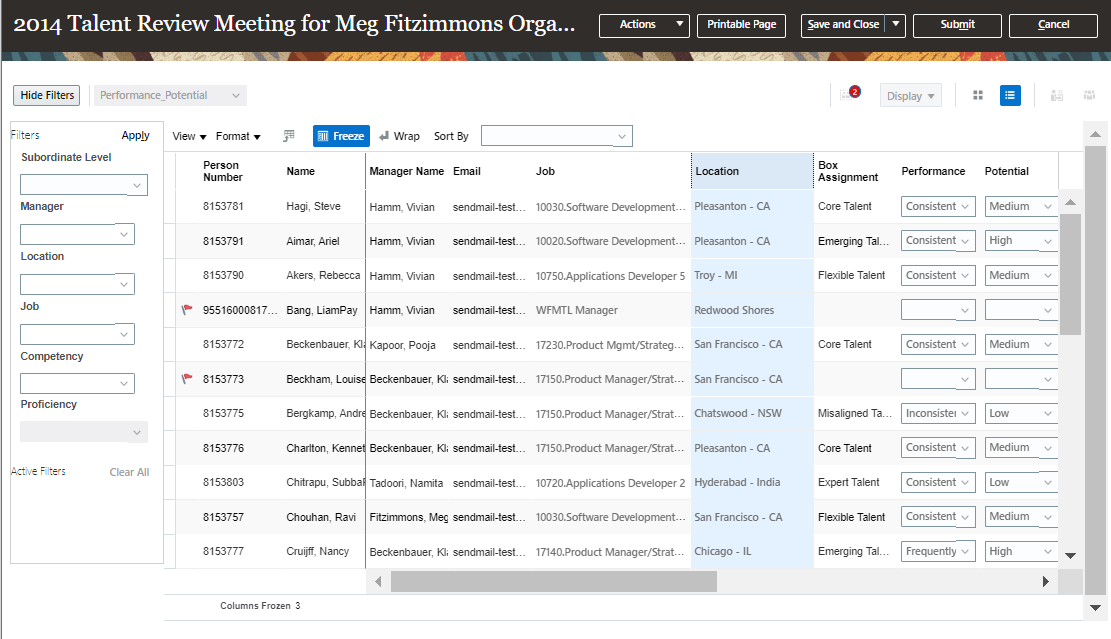Click the table vertical scrollbar down arrow
This screenshot has height=639, width=1111.
(1071, 556)
